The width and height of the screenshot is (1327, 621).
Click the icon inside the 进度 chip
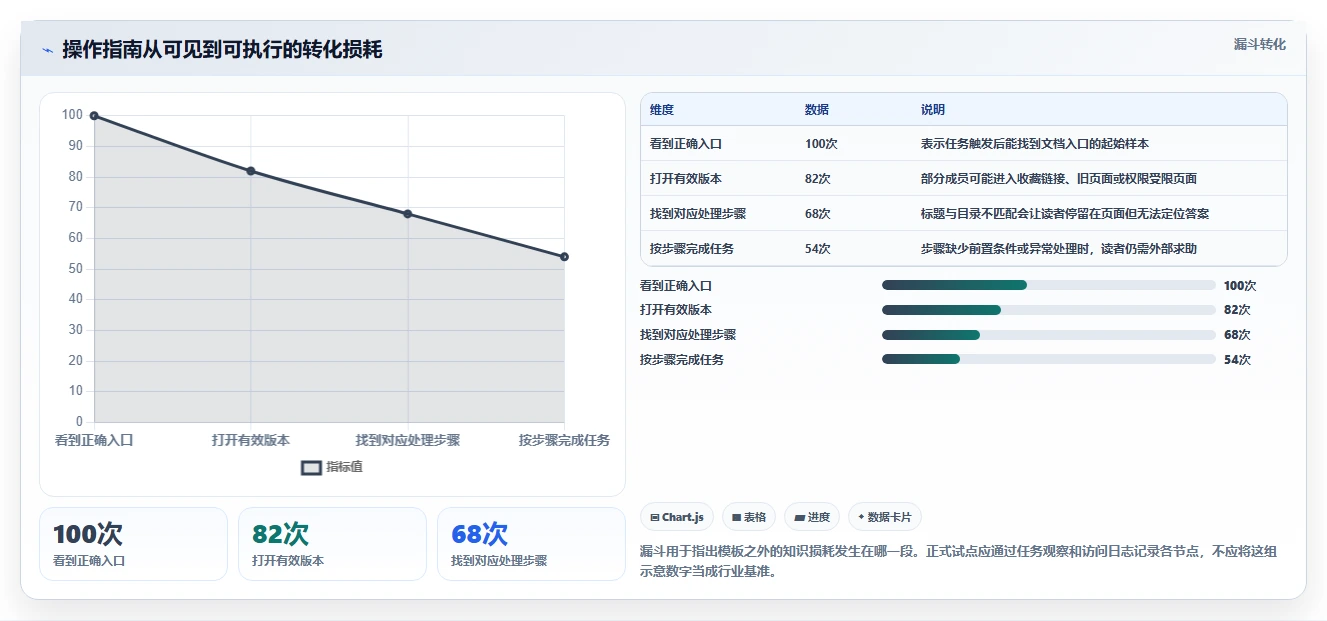click(x=800, y=517)
